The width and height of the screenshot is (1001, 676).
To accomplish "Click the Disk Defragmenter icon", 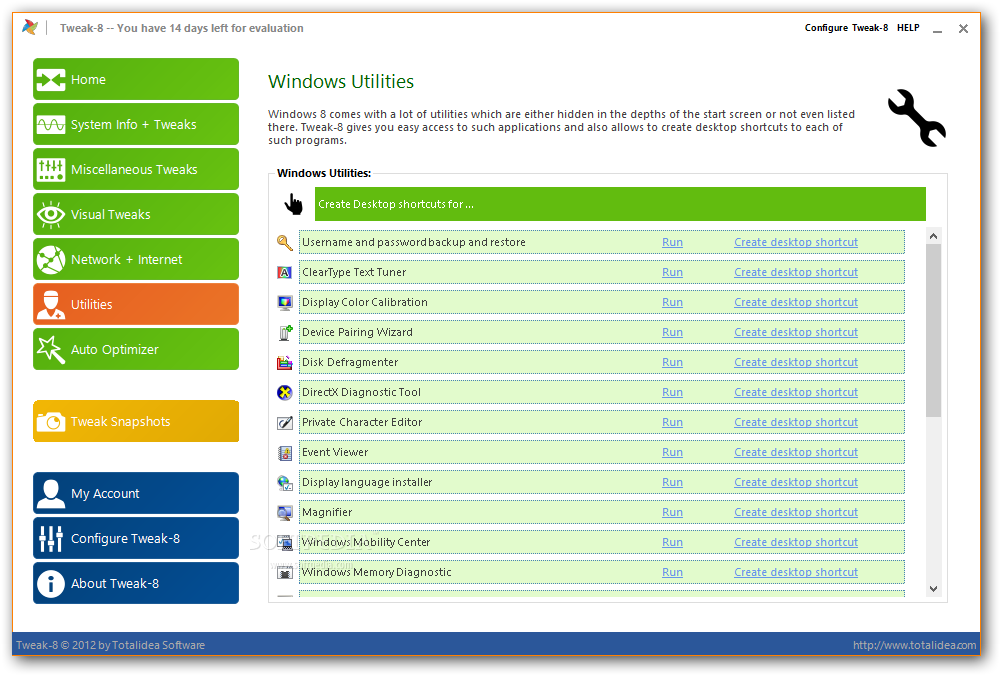I will pos(285,363).
